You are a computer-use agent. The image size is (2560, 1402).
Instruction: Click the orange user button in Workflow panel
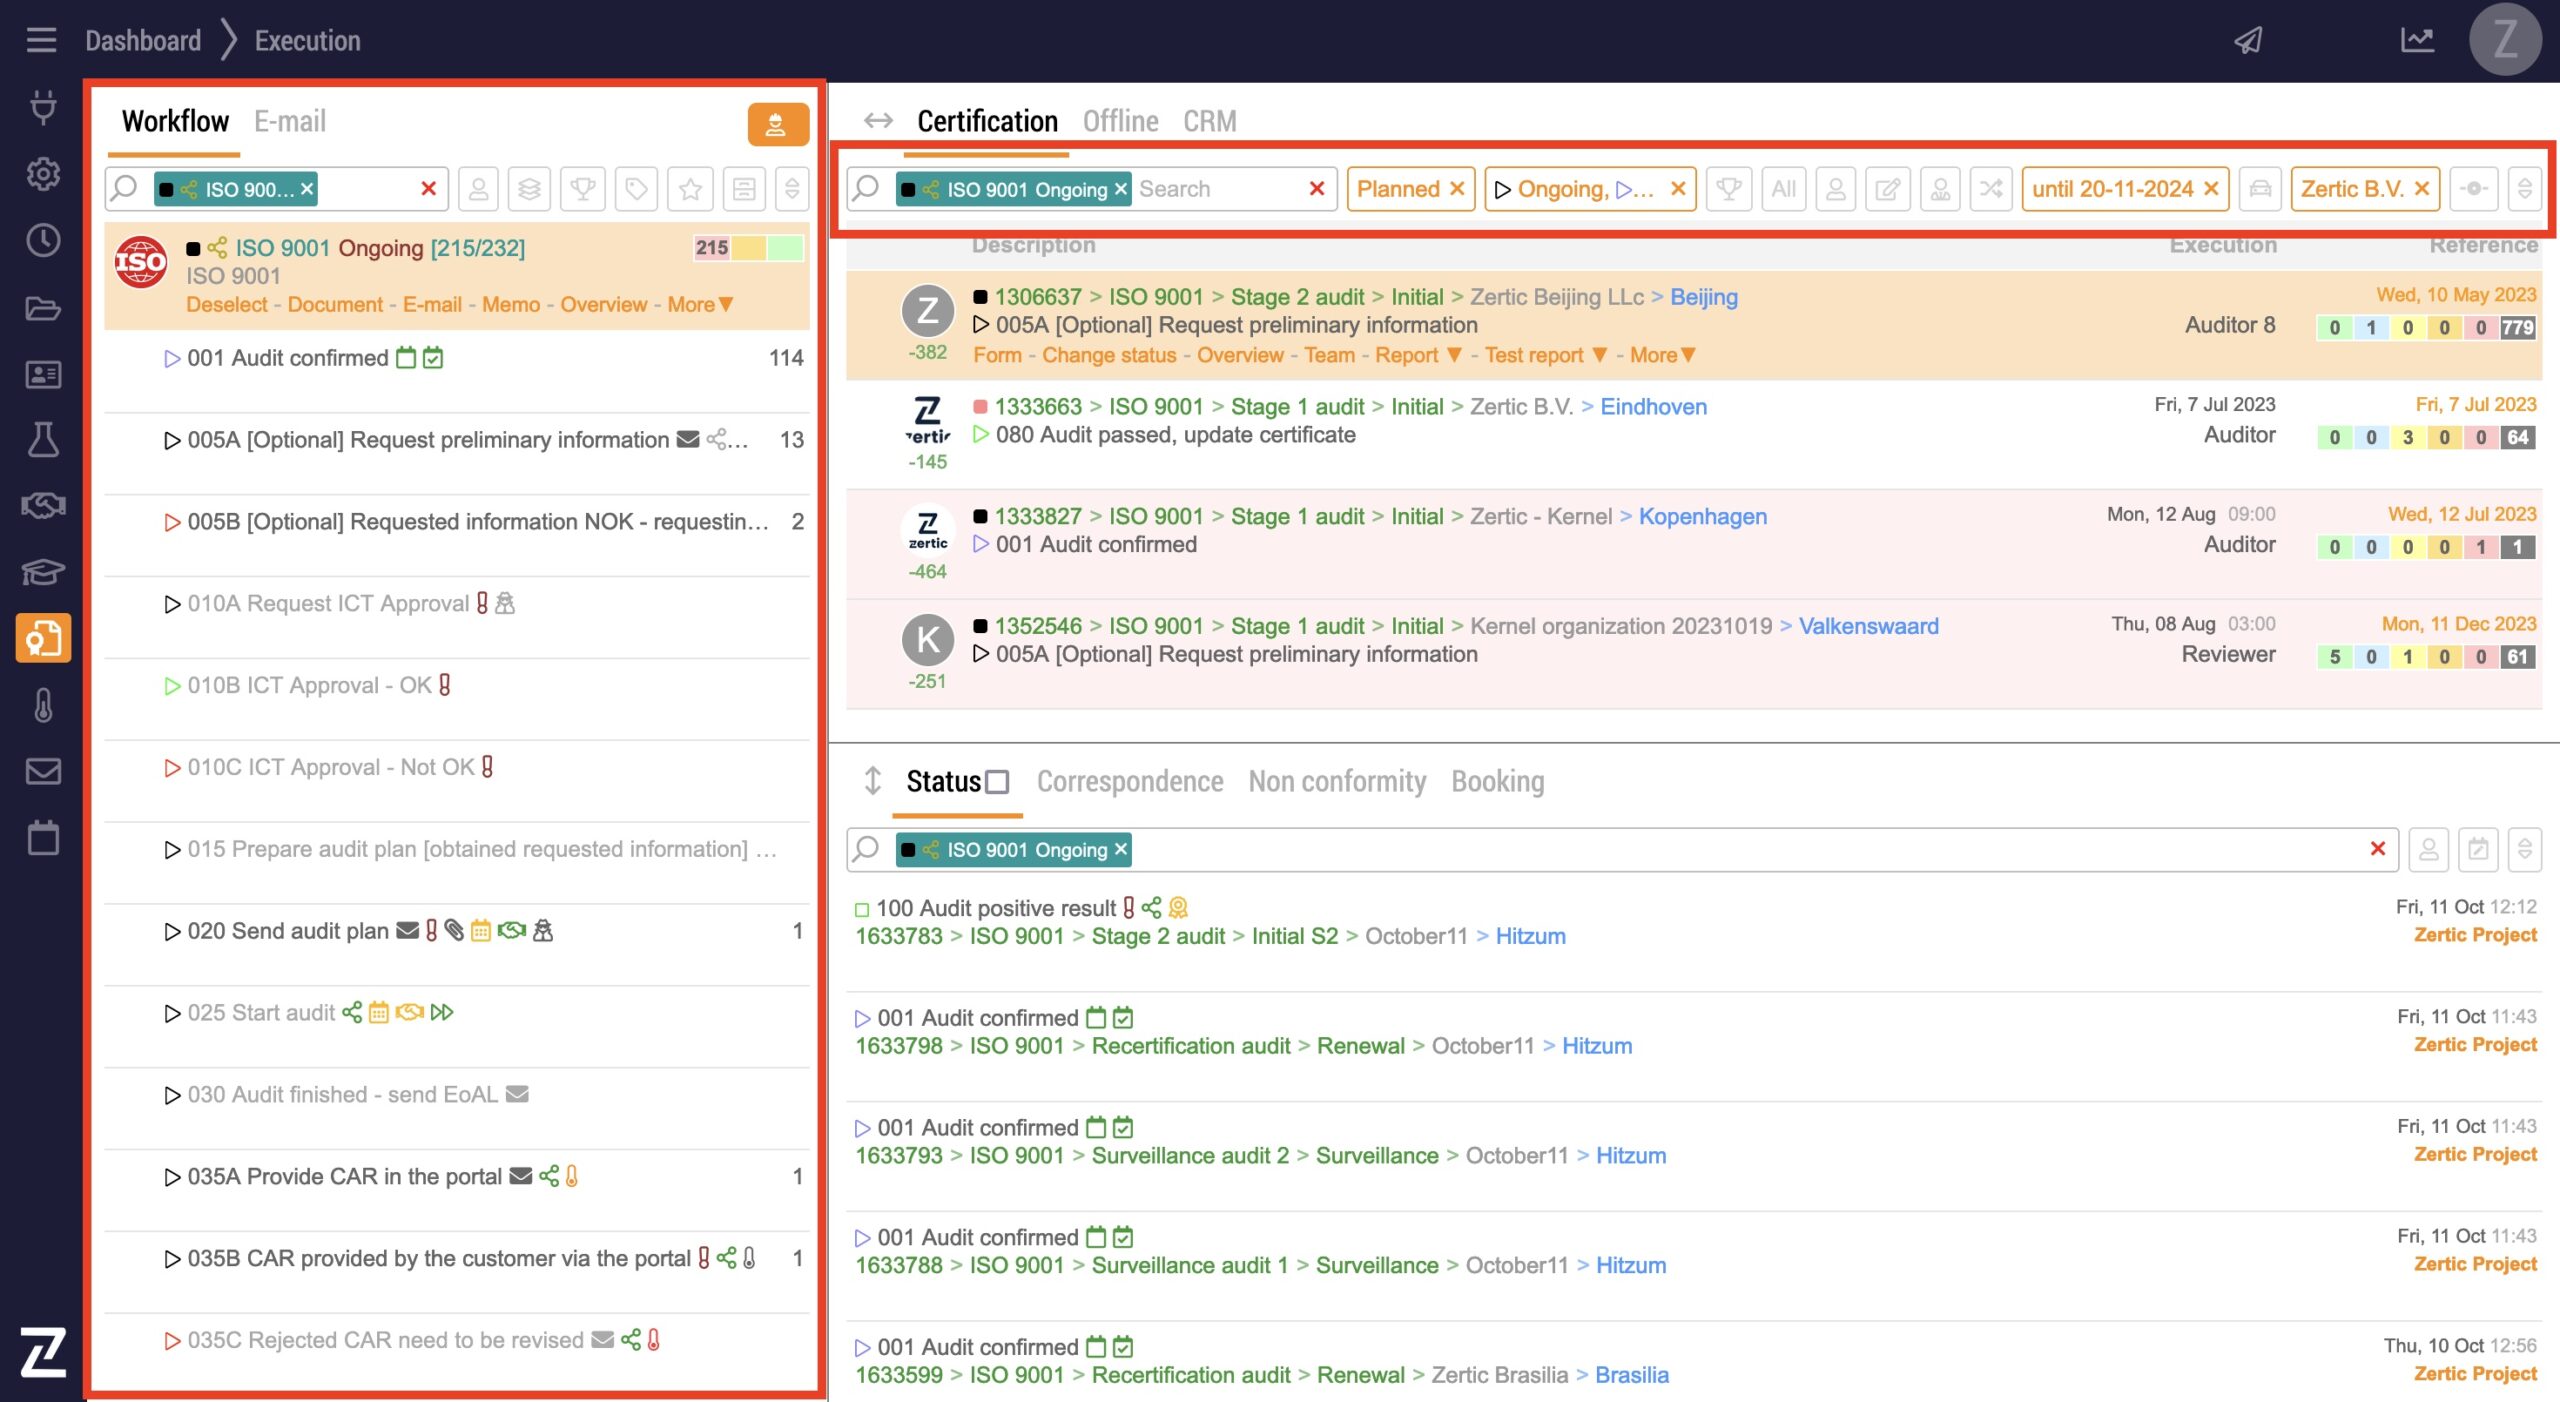point(777,125)
